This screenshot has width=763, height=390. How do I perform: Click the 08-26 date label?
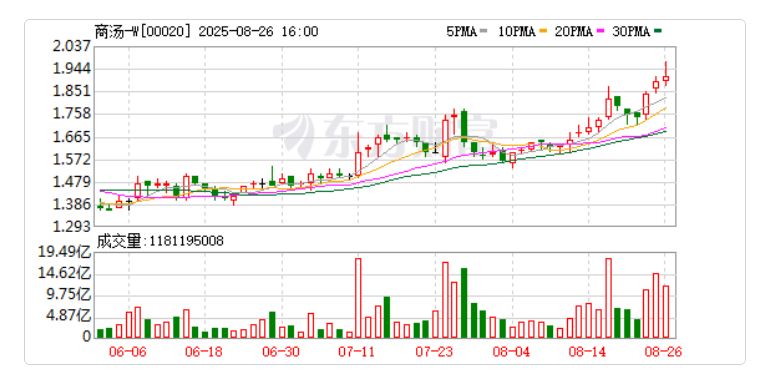point(663,352)
